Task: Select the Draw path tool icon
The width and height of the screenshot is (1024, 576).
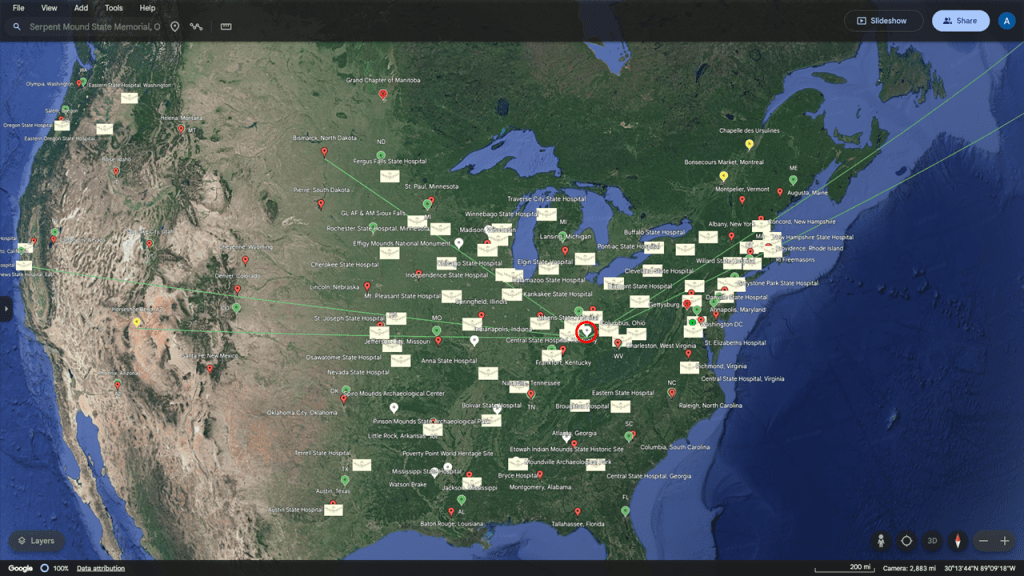Action: point(196,26)
